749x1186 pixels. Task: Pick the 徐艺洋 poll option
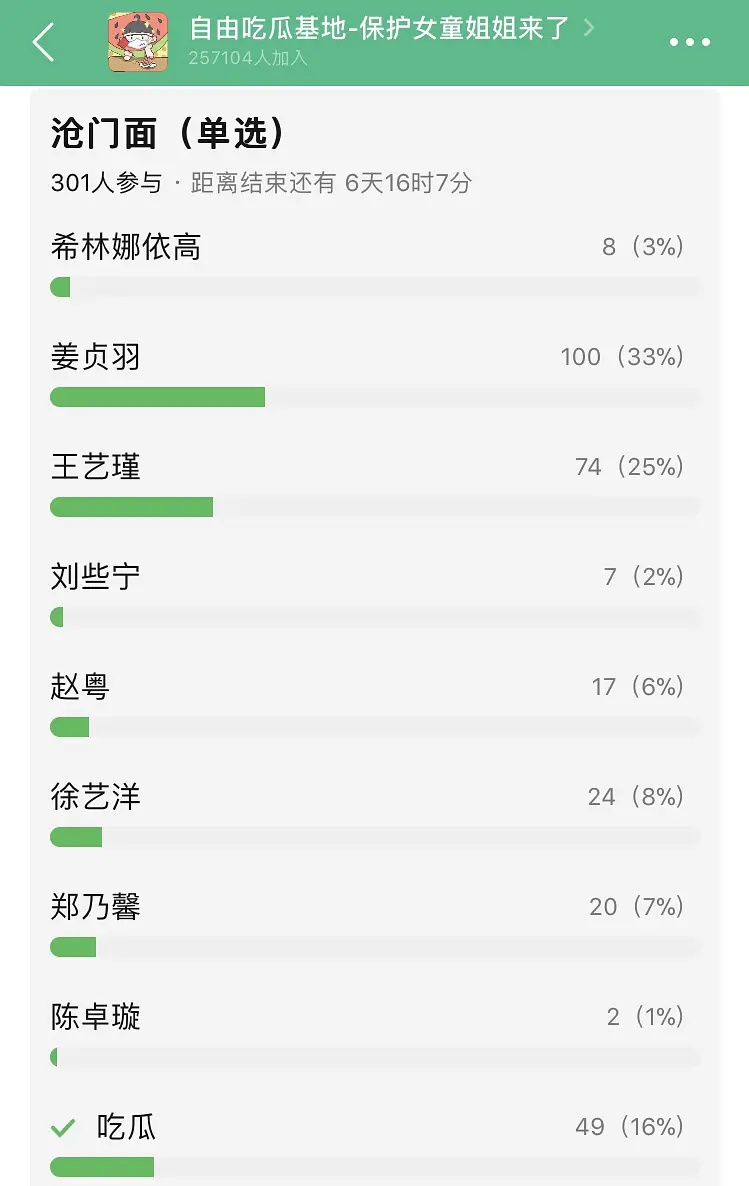[374, 815]
